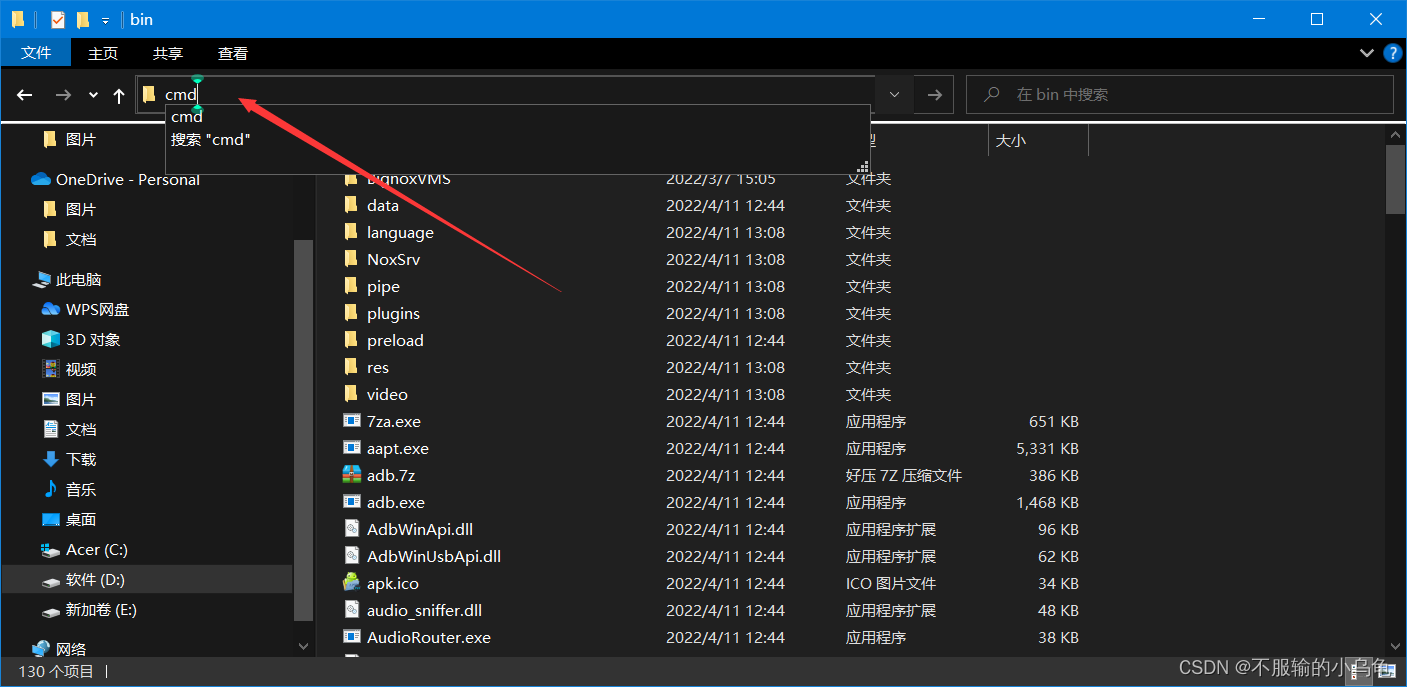Select the video folder name
Screen dimensions: 1407x687
[387, 395]
